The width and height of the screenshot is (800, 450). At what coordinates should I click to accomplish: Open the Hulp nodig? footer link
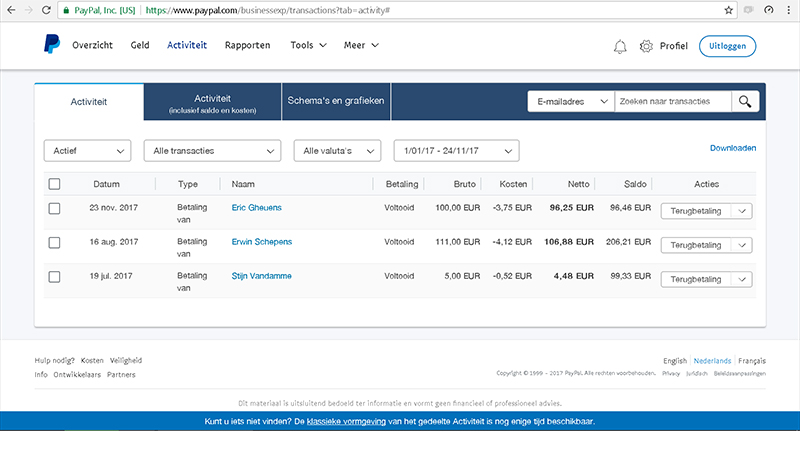(55, 360)
